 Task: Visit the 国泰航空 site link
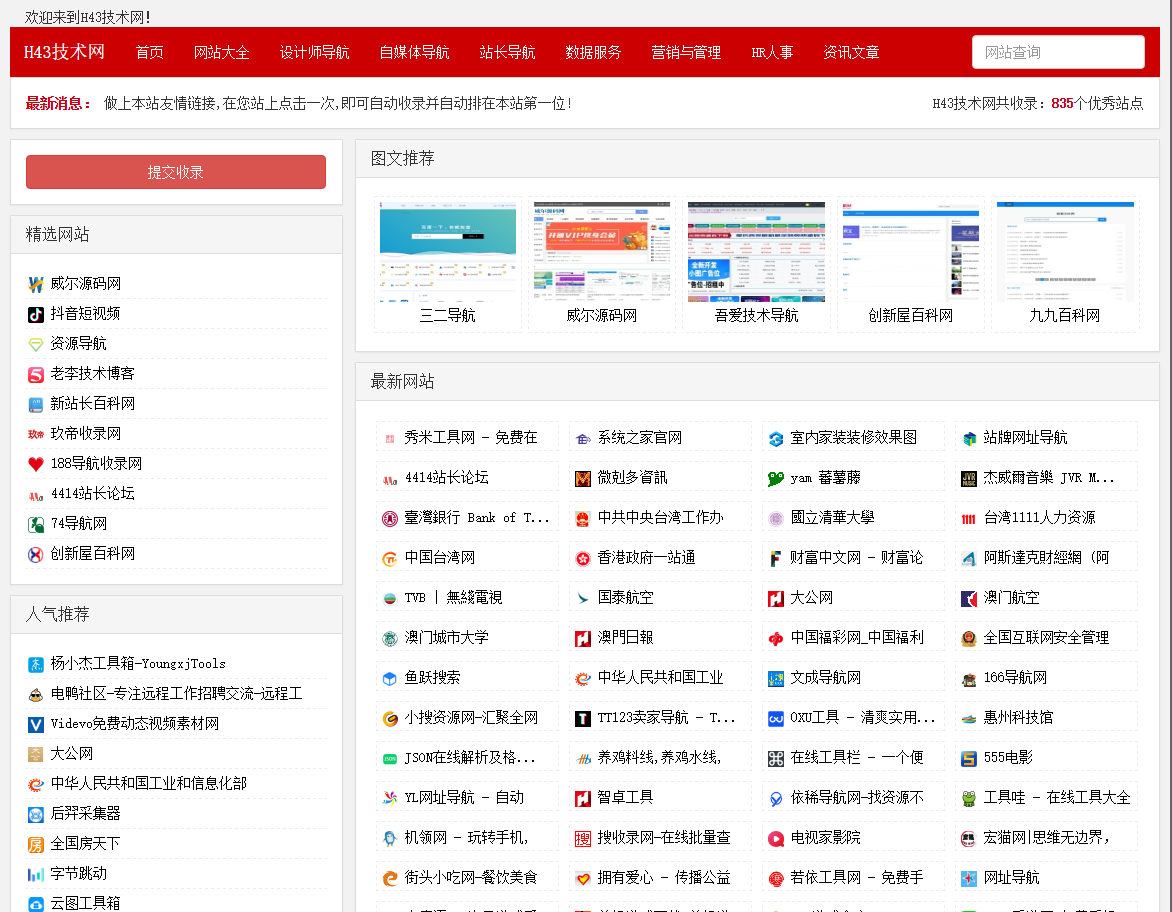pos(625,598)
